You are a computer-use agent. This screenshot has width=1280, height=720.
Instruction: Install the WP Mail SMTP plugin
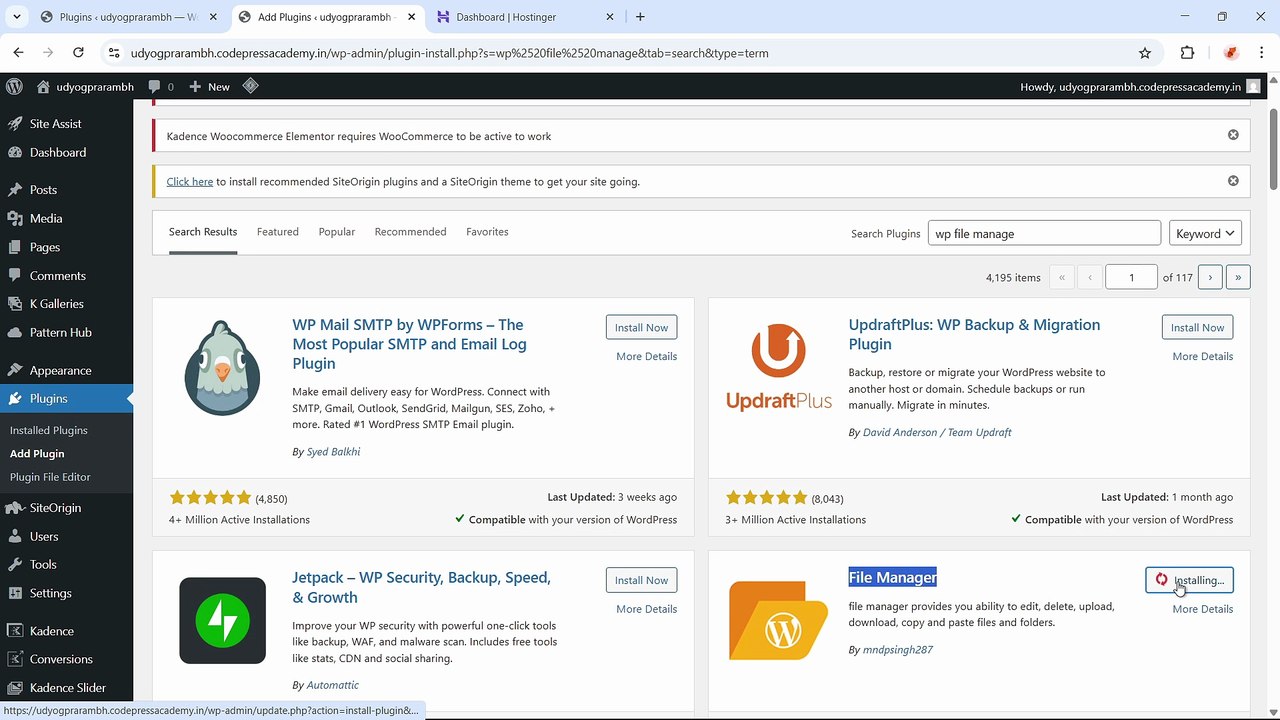(641, 328)
